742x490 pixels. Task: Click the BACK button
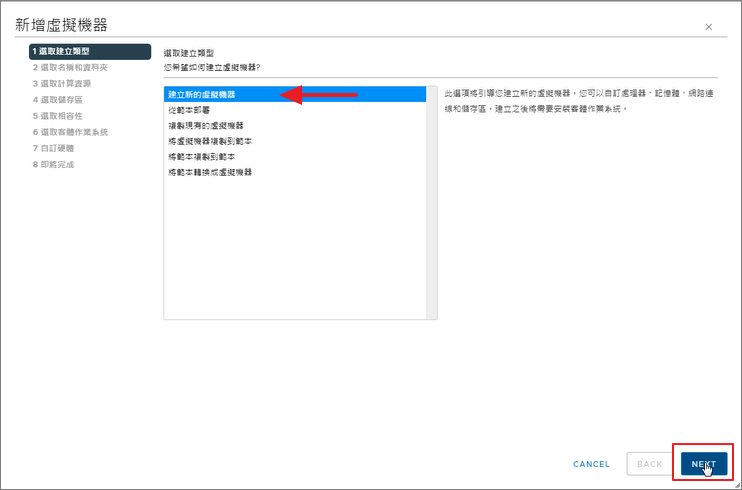[x=650, y=464]
